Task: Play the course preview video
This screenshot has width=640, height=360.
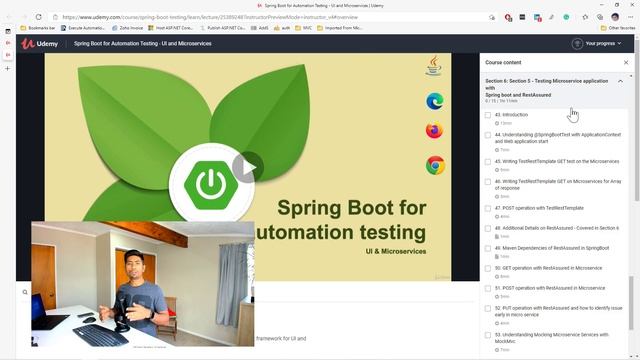Action: pos(248,167)
